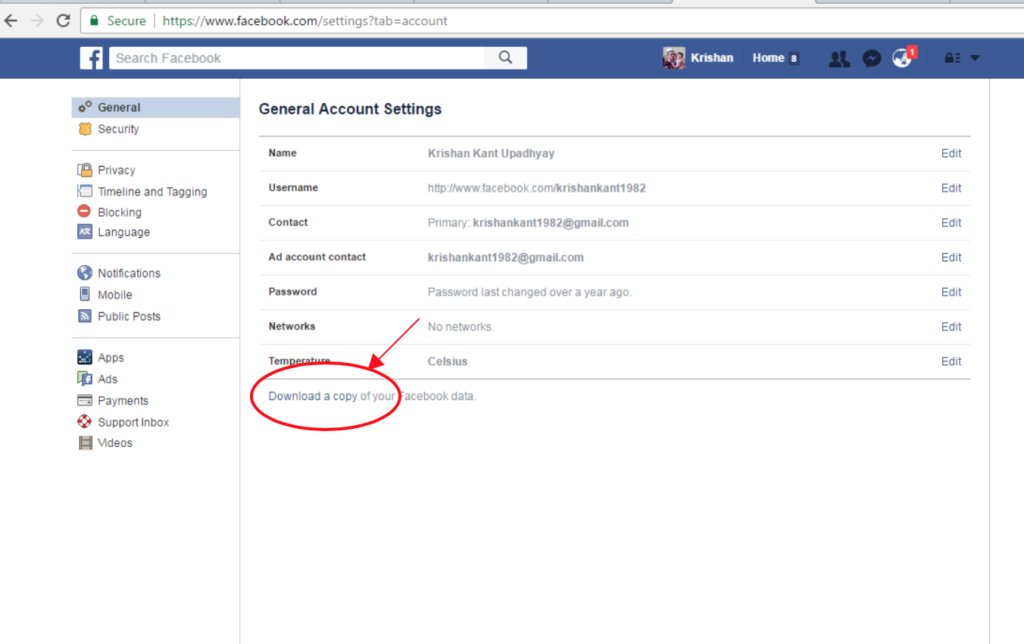1024x644 pixels.
Task: Open Notifications settings label
Action: (129, 273)
